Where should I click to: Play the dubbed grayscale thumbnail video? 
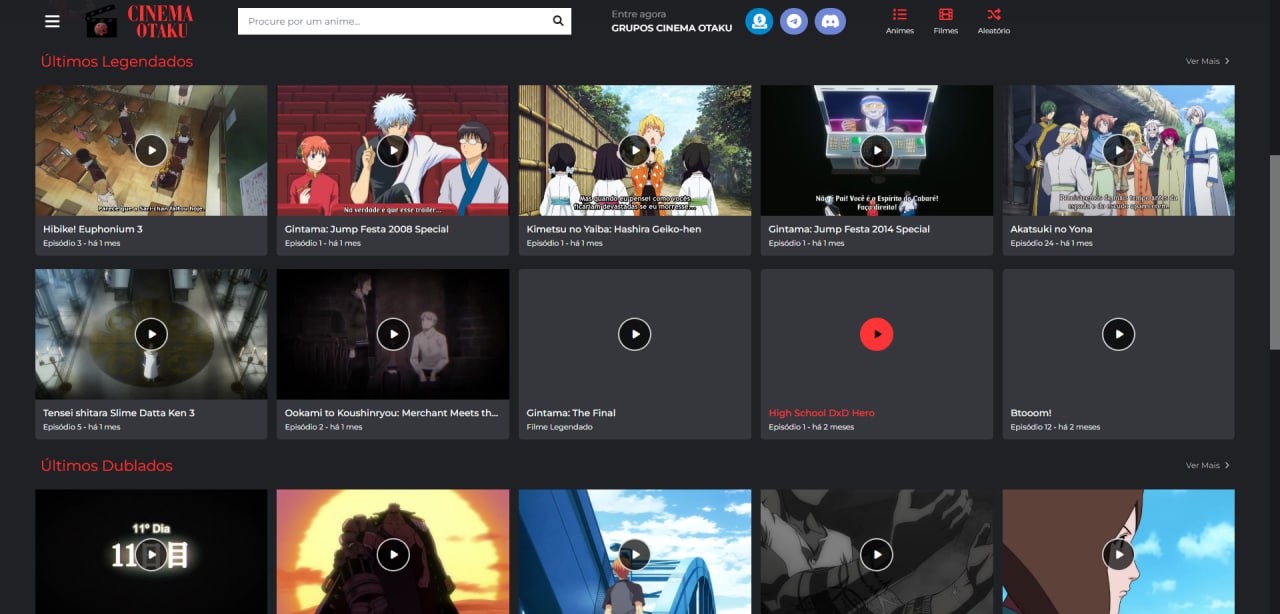pyautogui.click(x=877, y=554)
